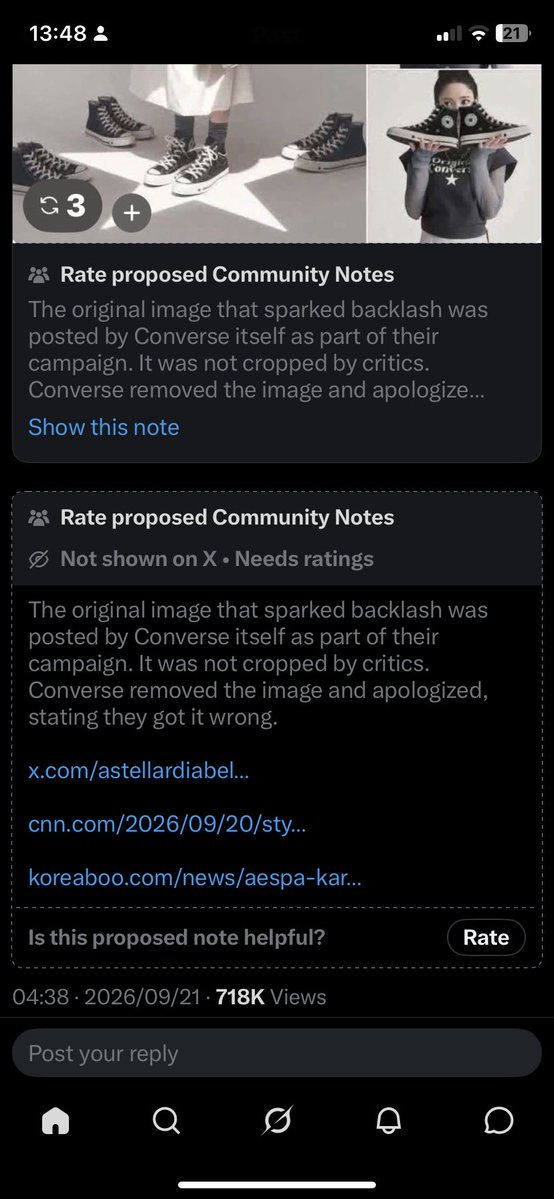
Task: Tap the plus icon on the image
Action: click(x=132, y=213)
